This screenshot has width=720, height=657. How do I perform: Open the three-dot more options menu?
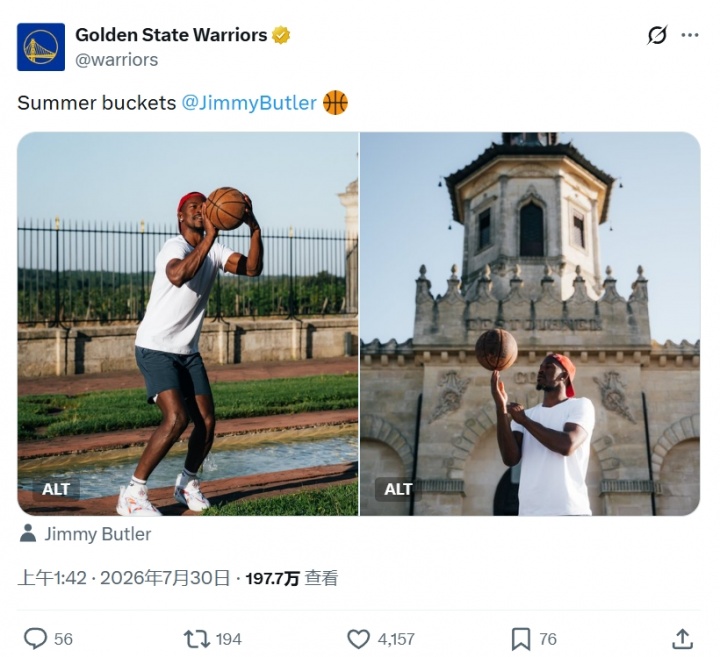(x=690, y=35)
